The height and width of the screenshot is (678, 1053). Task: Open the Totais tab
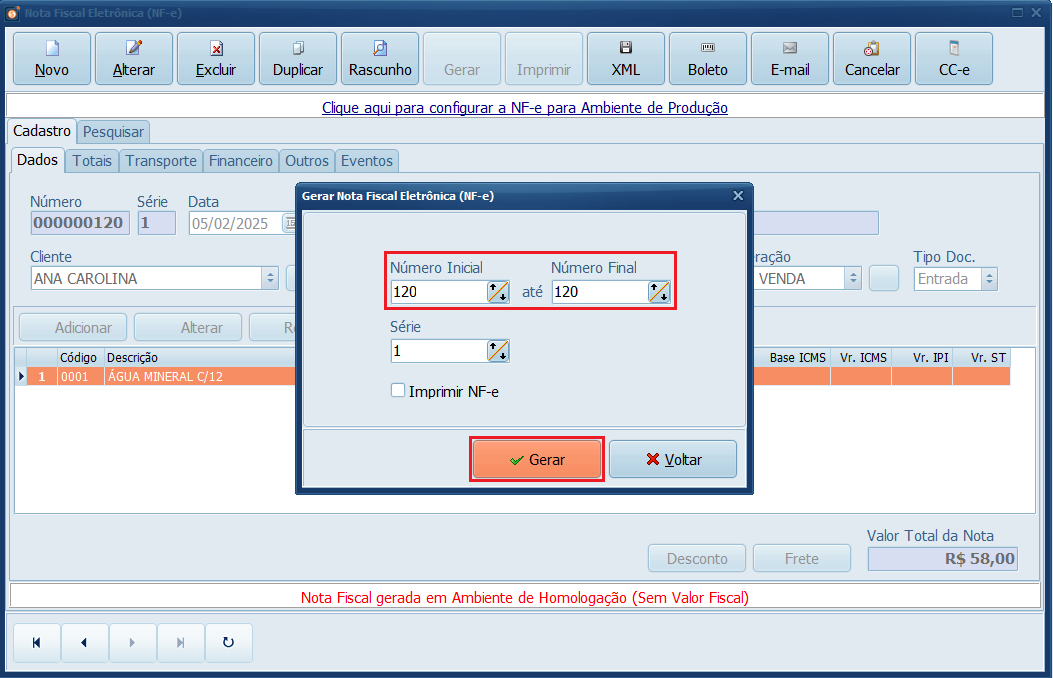(92, 161)
